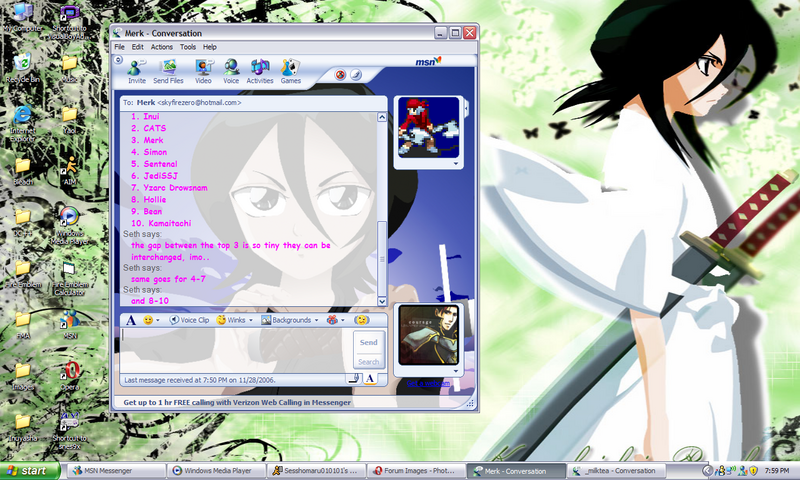The width and height of the screenshot is (800, 480).
Task: Open the Edit menu
Action: point(138,47)
